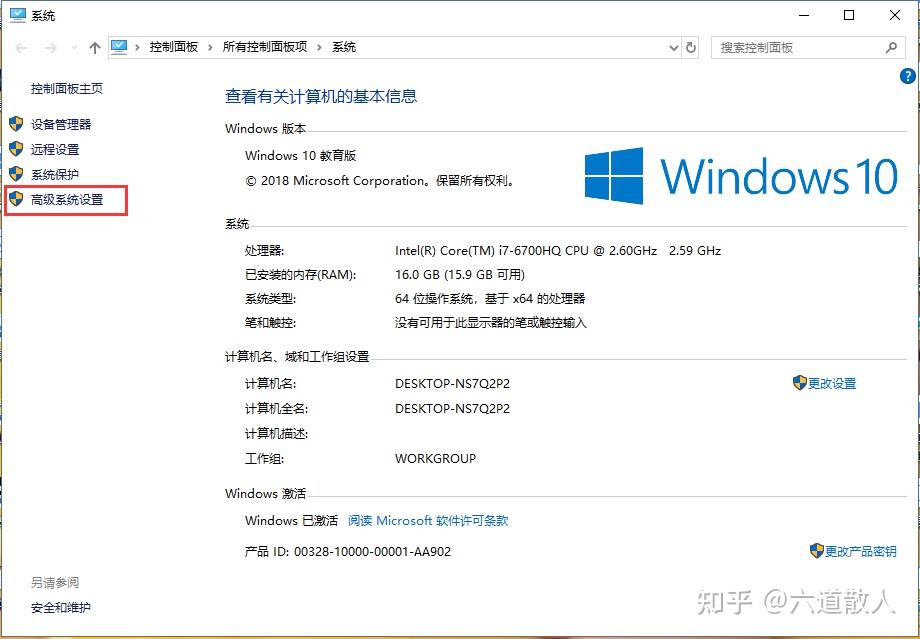Image resolution: width=920 pixels, height=639 pixels.
Task: Click the Windows 10 教育版 text
Action: (x=300, y=156)
